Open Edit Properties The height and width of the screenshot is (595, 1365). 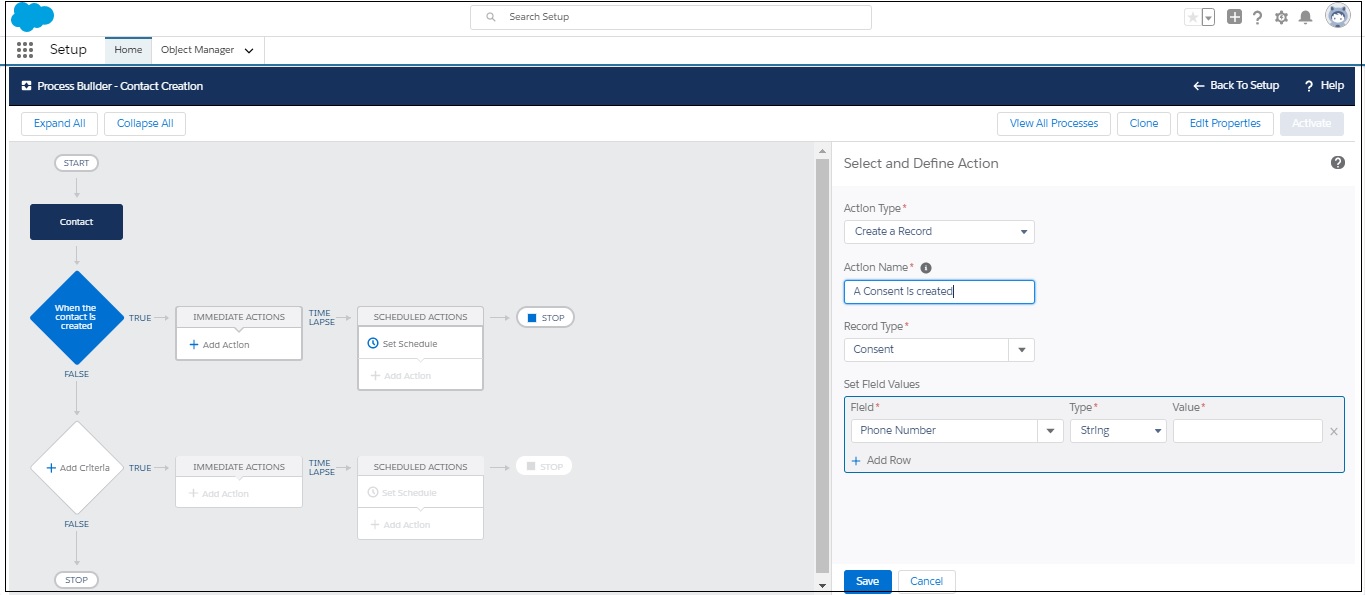(x=1226, y=124)
